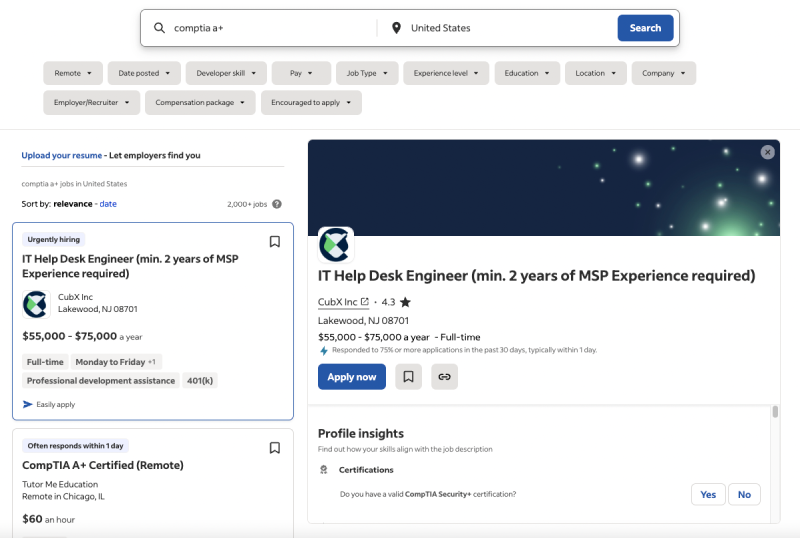Click the Upload your resume link
Image resolution: width=800 pixels, height=538 pixels.
tap(62, 156)
